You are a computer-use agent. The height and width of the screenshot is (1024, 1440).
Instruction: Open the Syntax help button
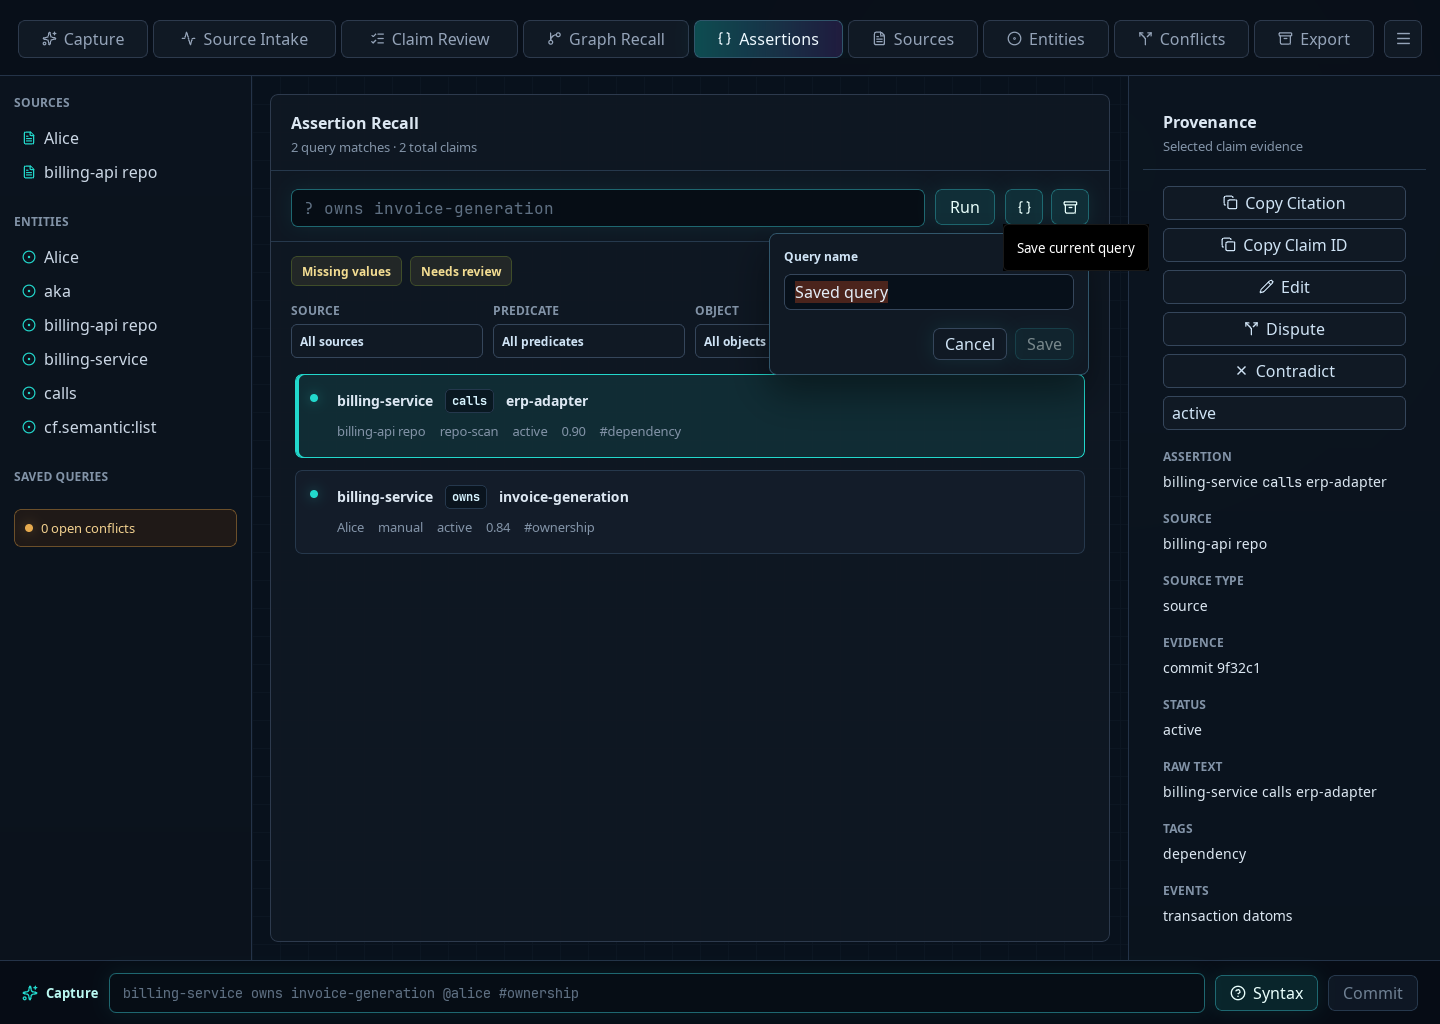pos(1266,993)
